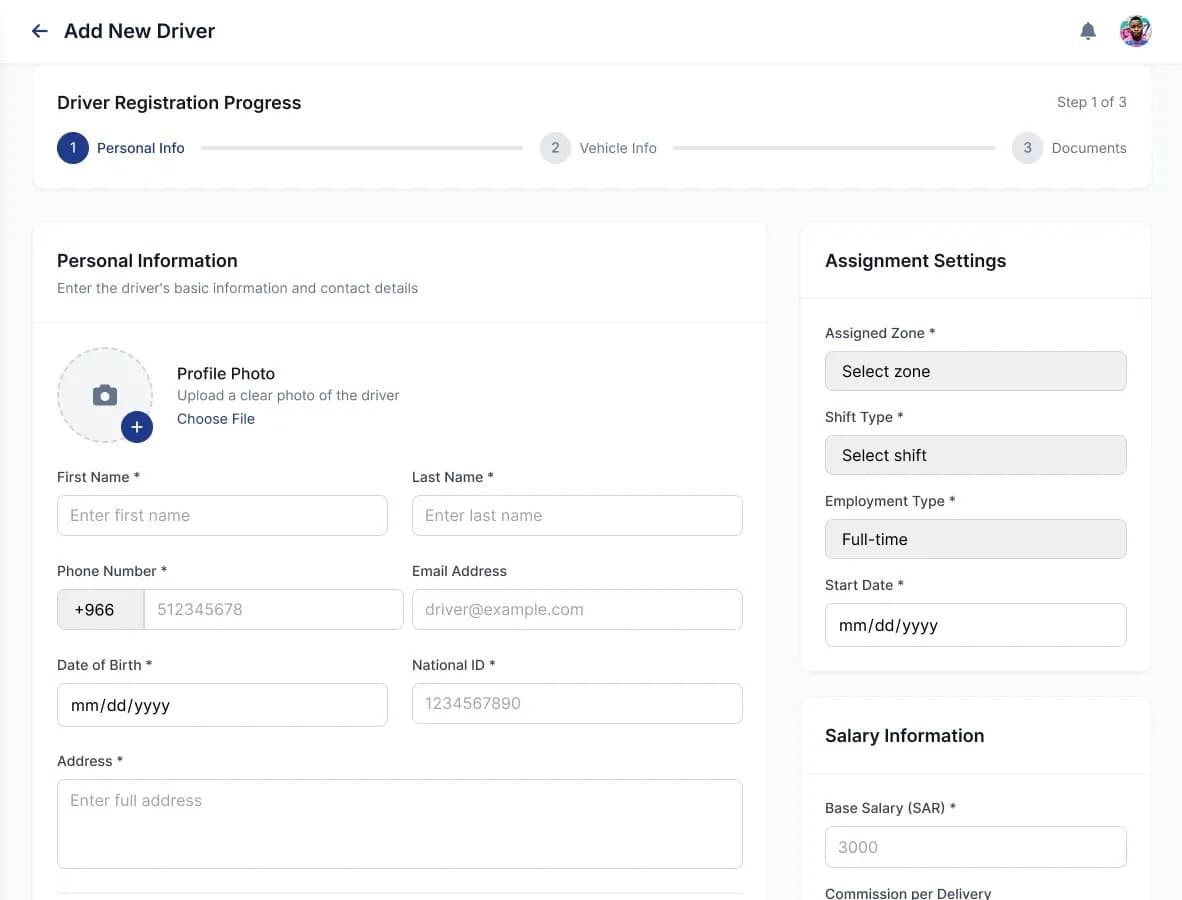Focus the Last Name input
The width and height of the screenshot is (1182, 900).
tap(577, 516)
